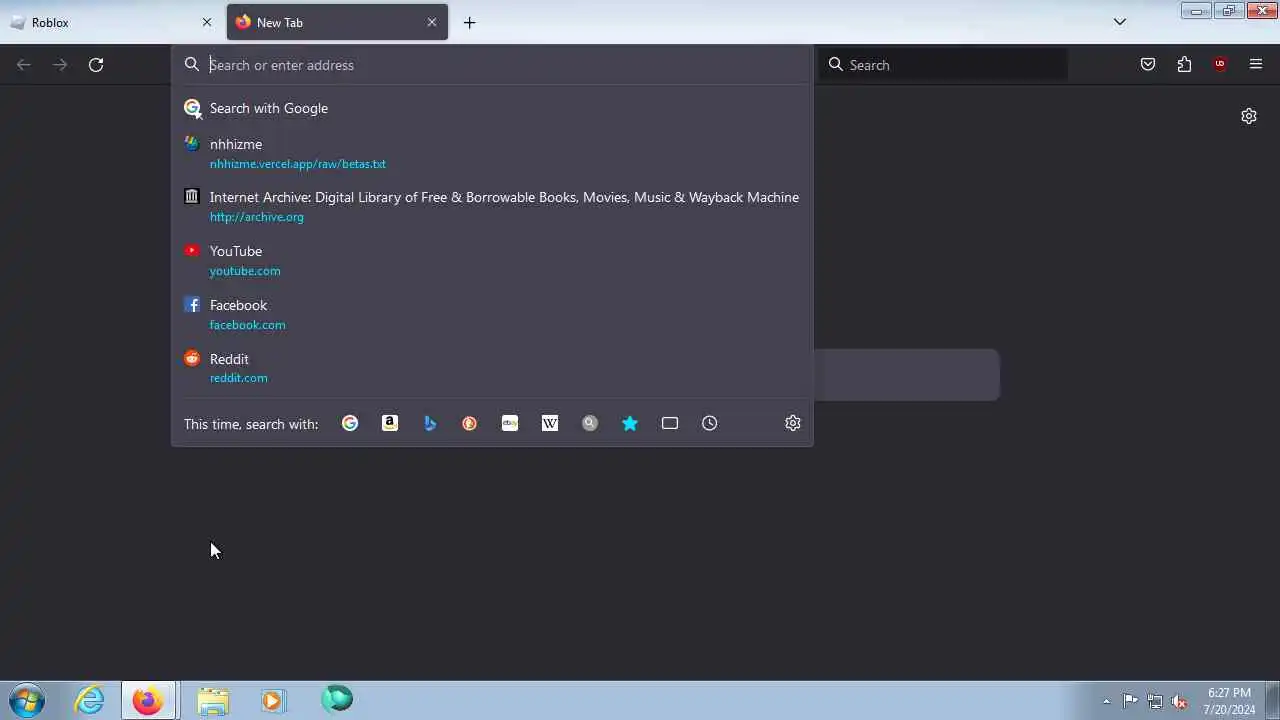The image size is (1280, 720).
Task: Open new tab page customize gear
Action: [1249, 116]
